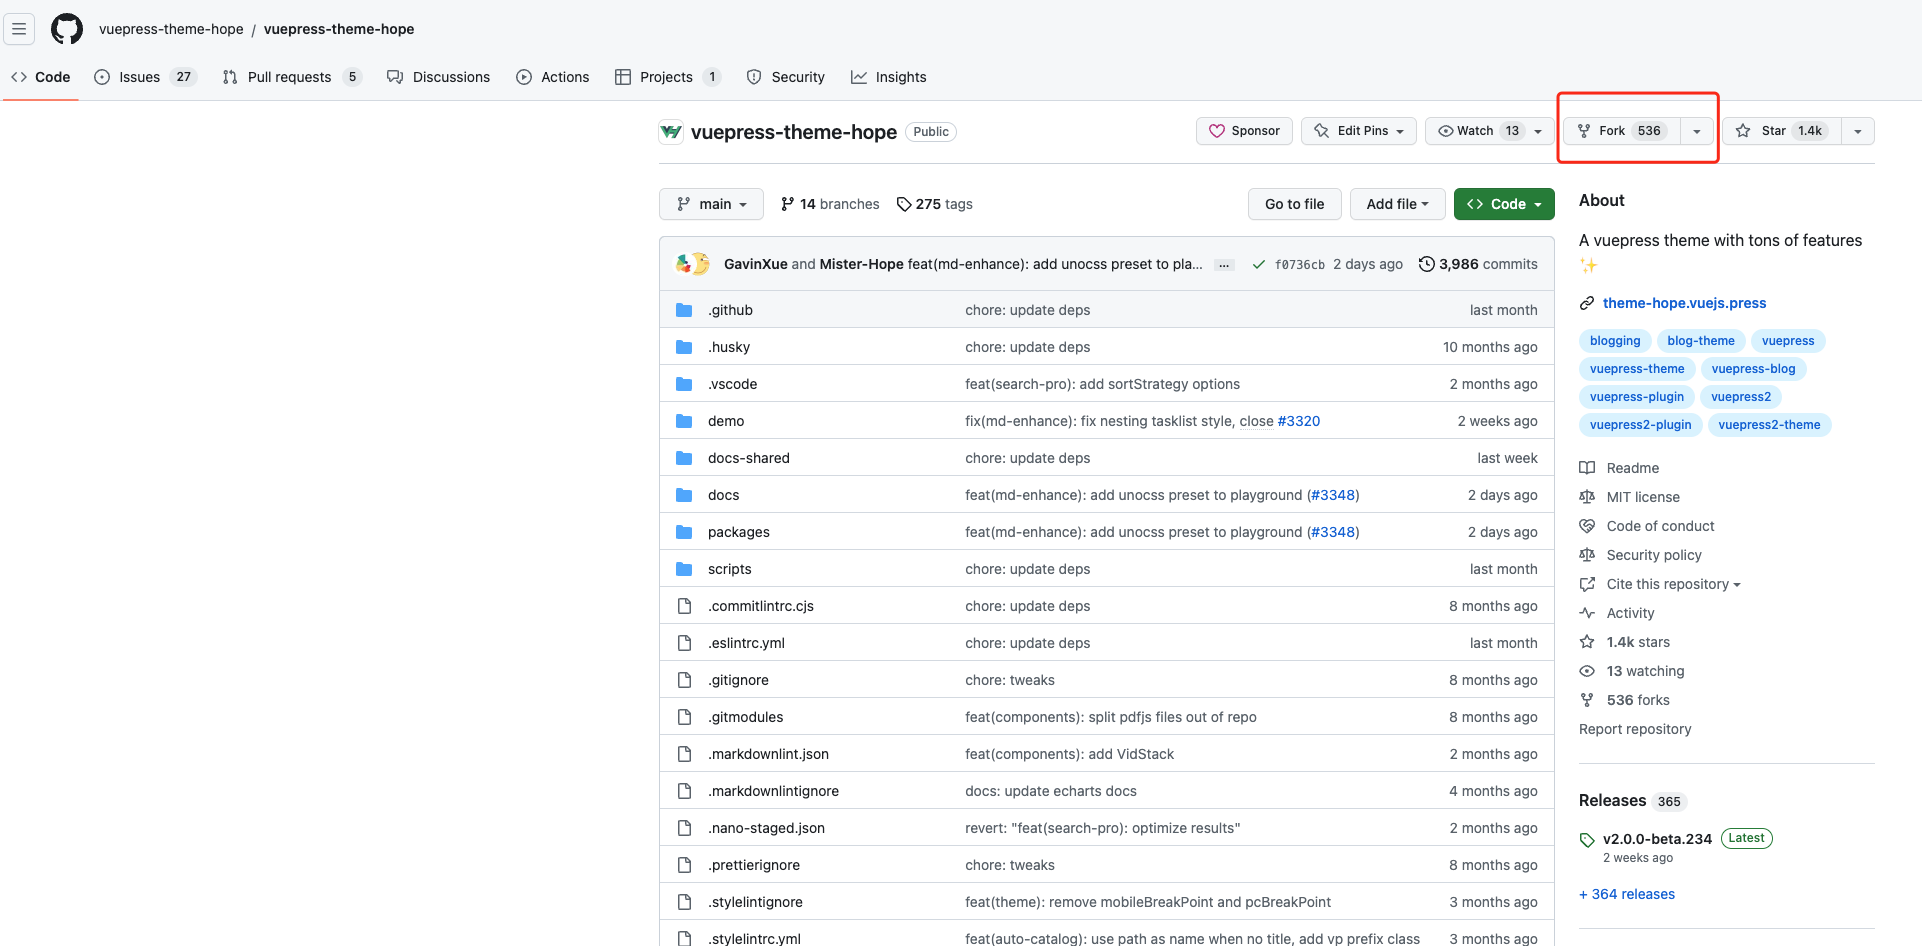Switch to the Insights tab
Viewport: 1922px width, 946px height.
889,77
